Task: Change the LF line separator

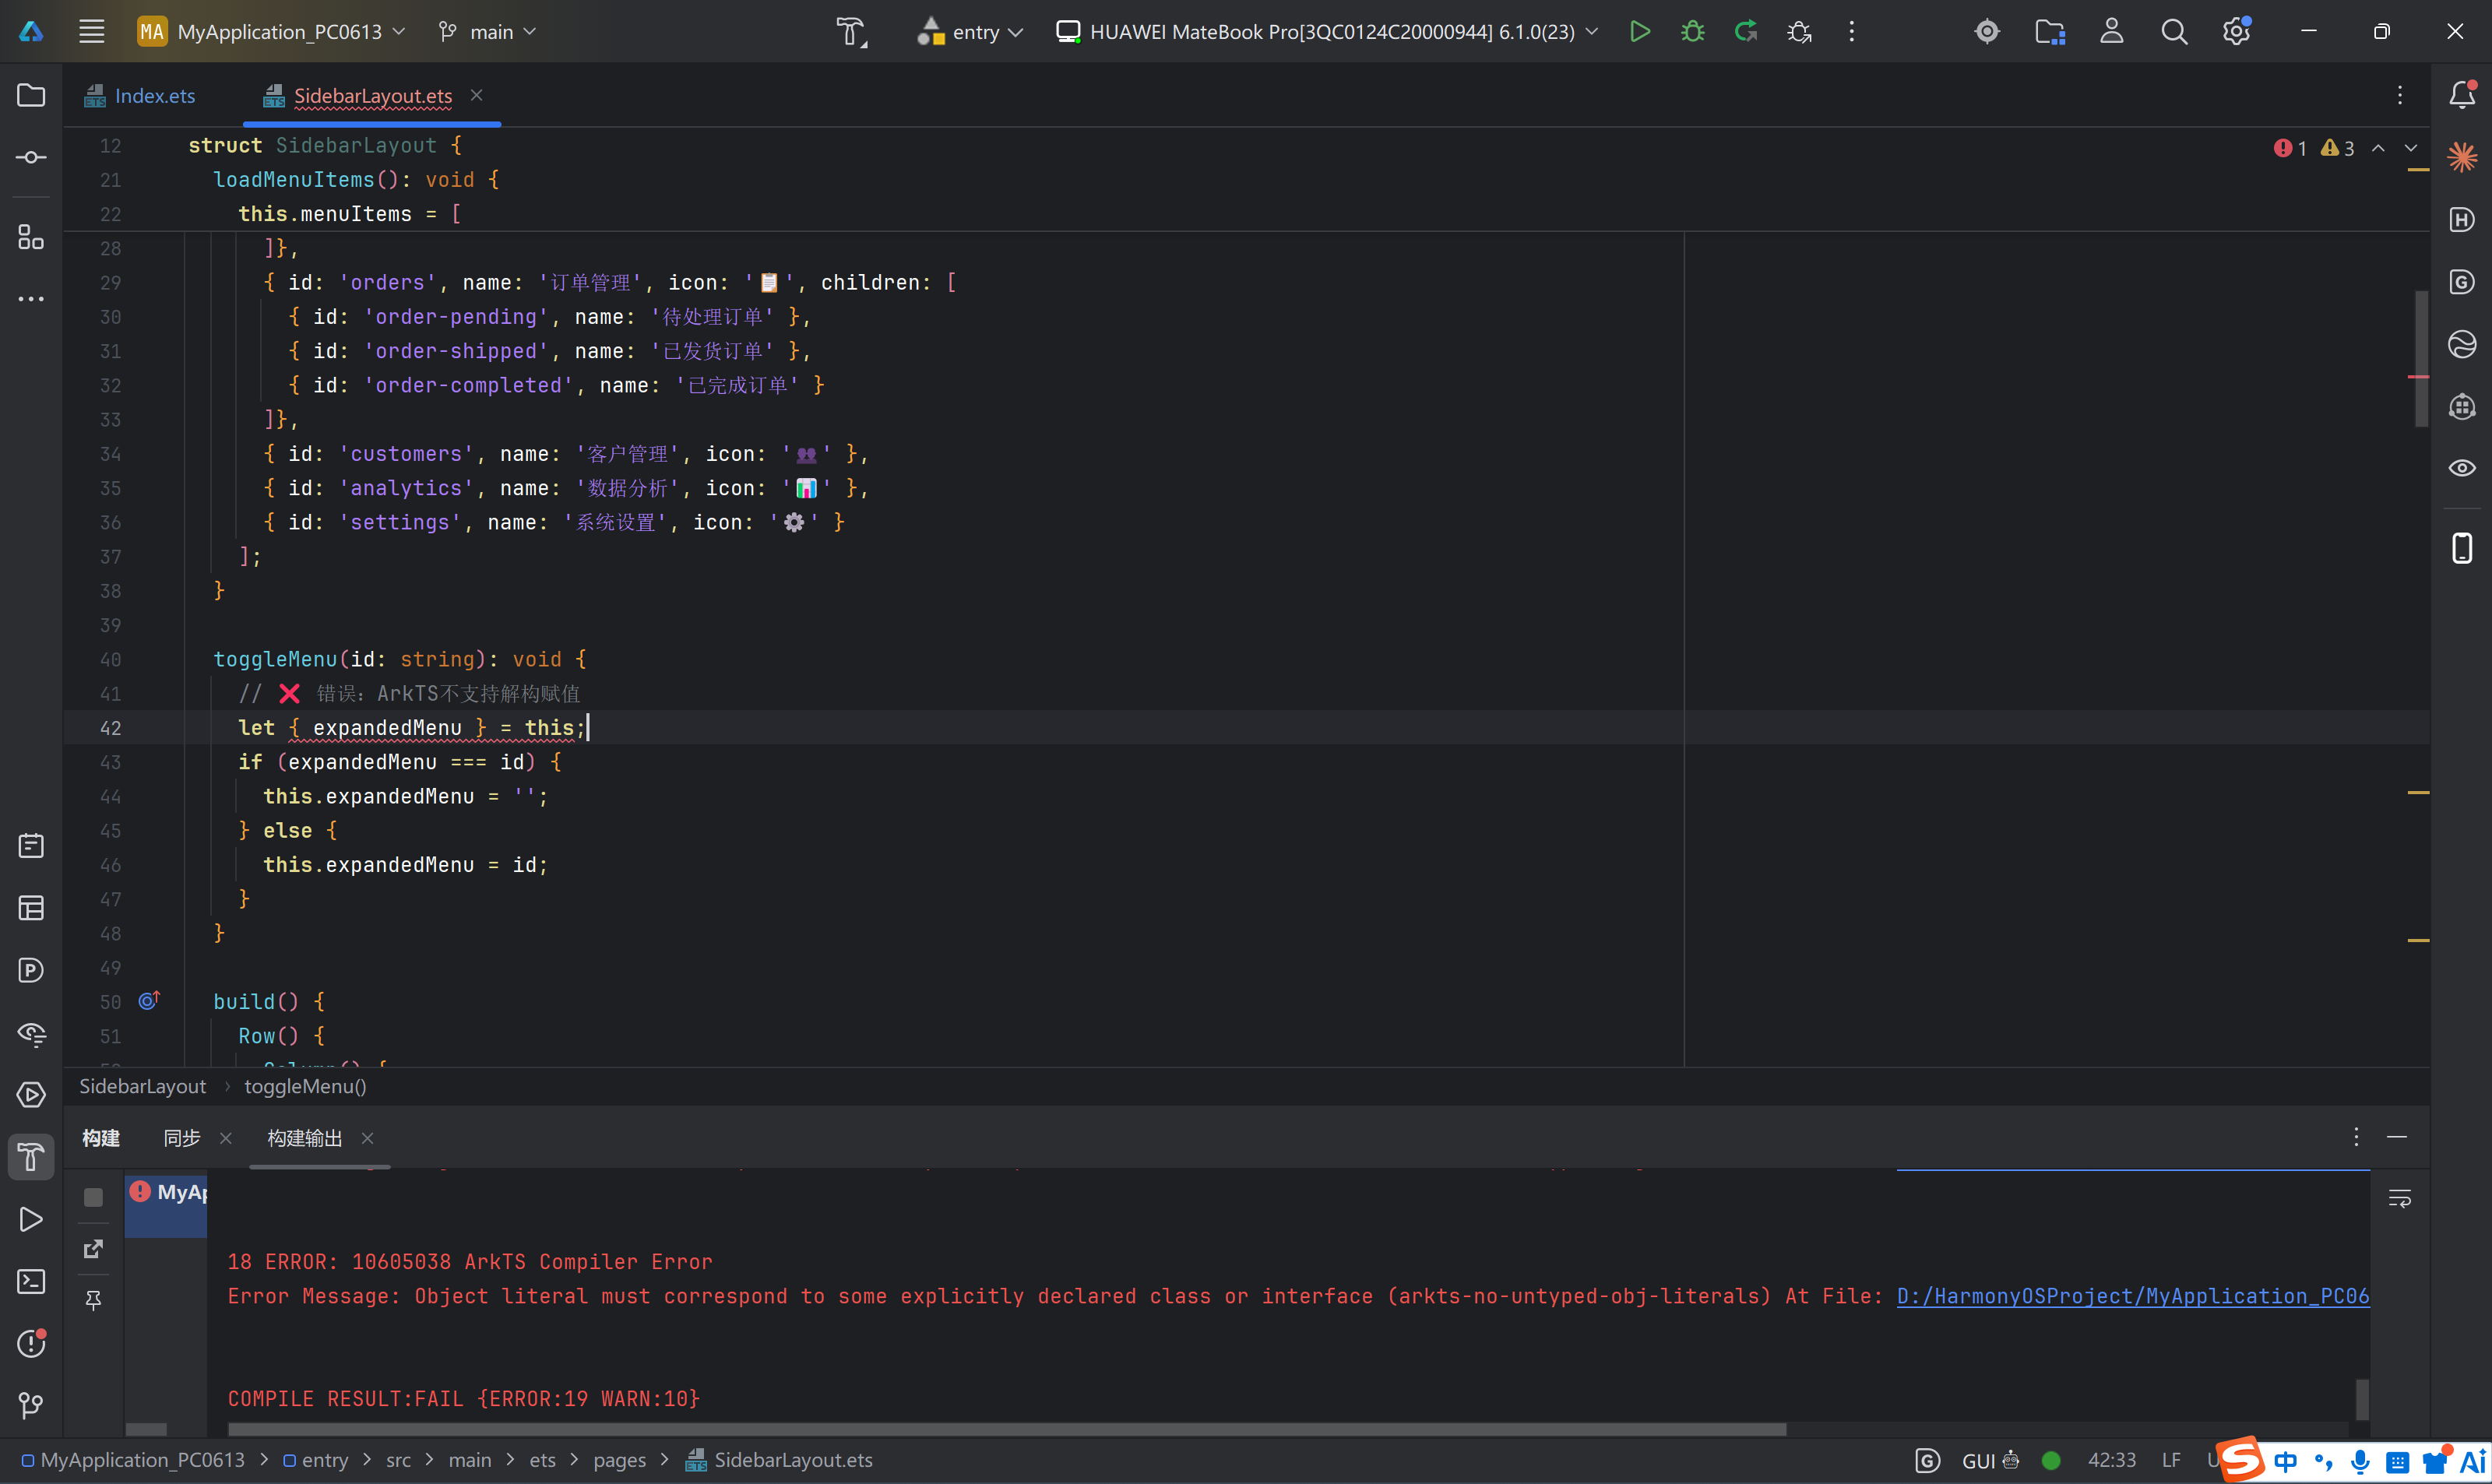Action: click(x=2171, y=1460)
